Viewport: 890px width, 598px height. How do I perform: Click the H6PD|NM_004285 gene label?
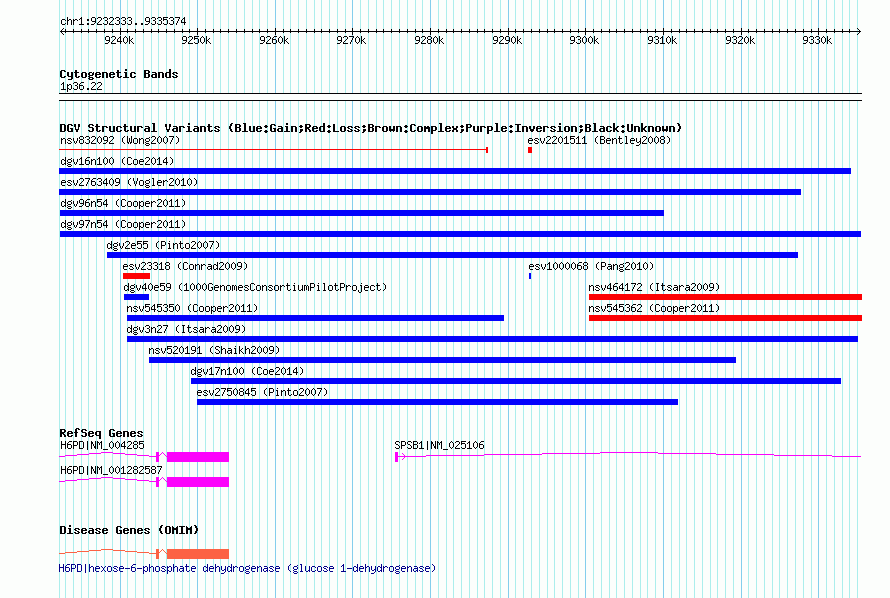[102, 445]
